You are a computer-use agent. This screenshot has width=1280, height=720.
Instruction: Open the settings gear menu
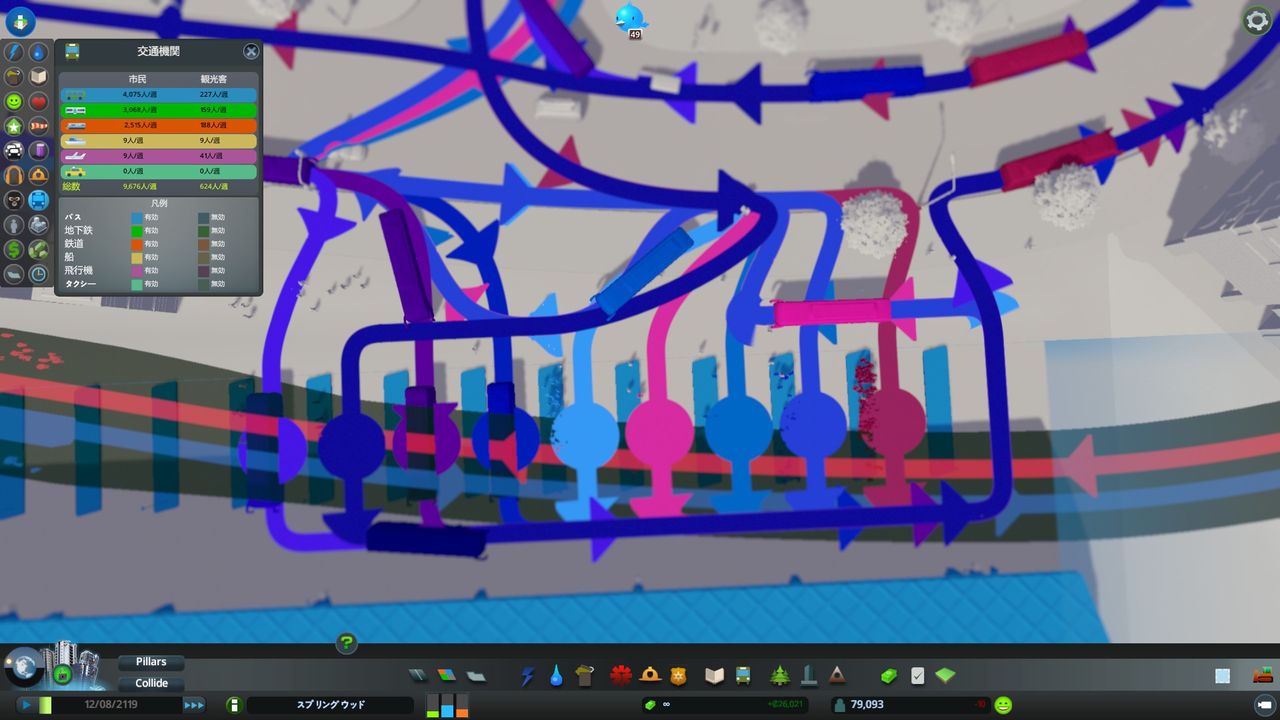click(1257, 20)
